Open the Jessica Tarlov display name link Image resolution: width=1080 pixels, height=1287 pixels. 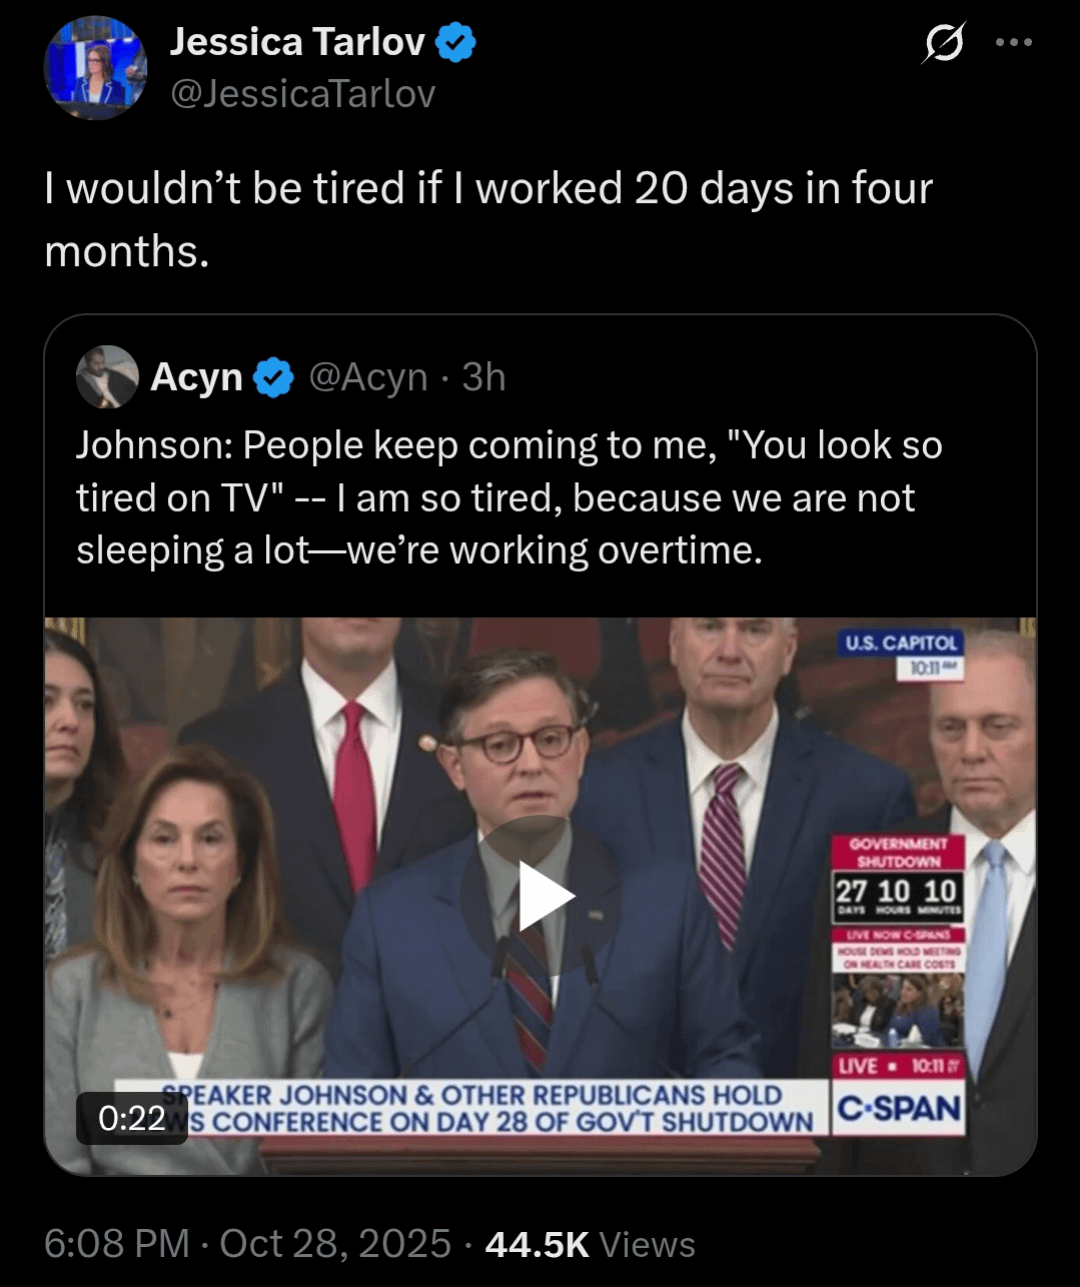coord(297,42)
